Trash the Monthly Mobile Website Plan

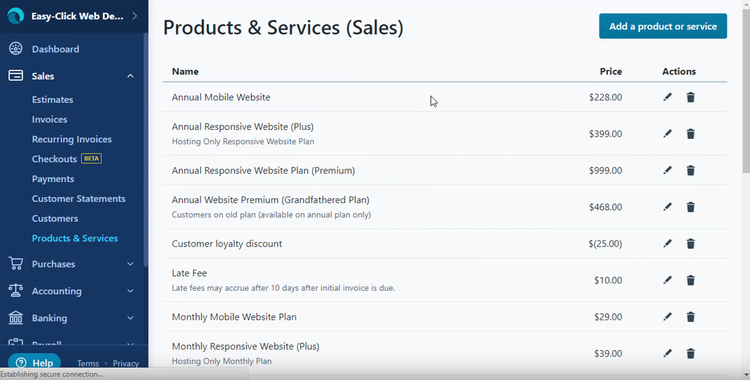[x=690, y=317]
